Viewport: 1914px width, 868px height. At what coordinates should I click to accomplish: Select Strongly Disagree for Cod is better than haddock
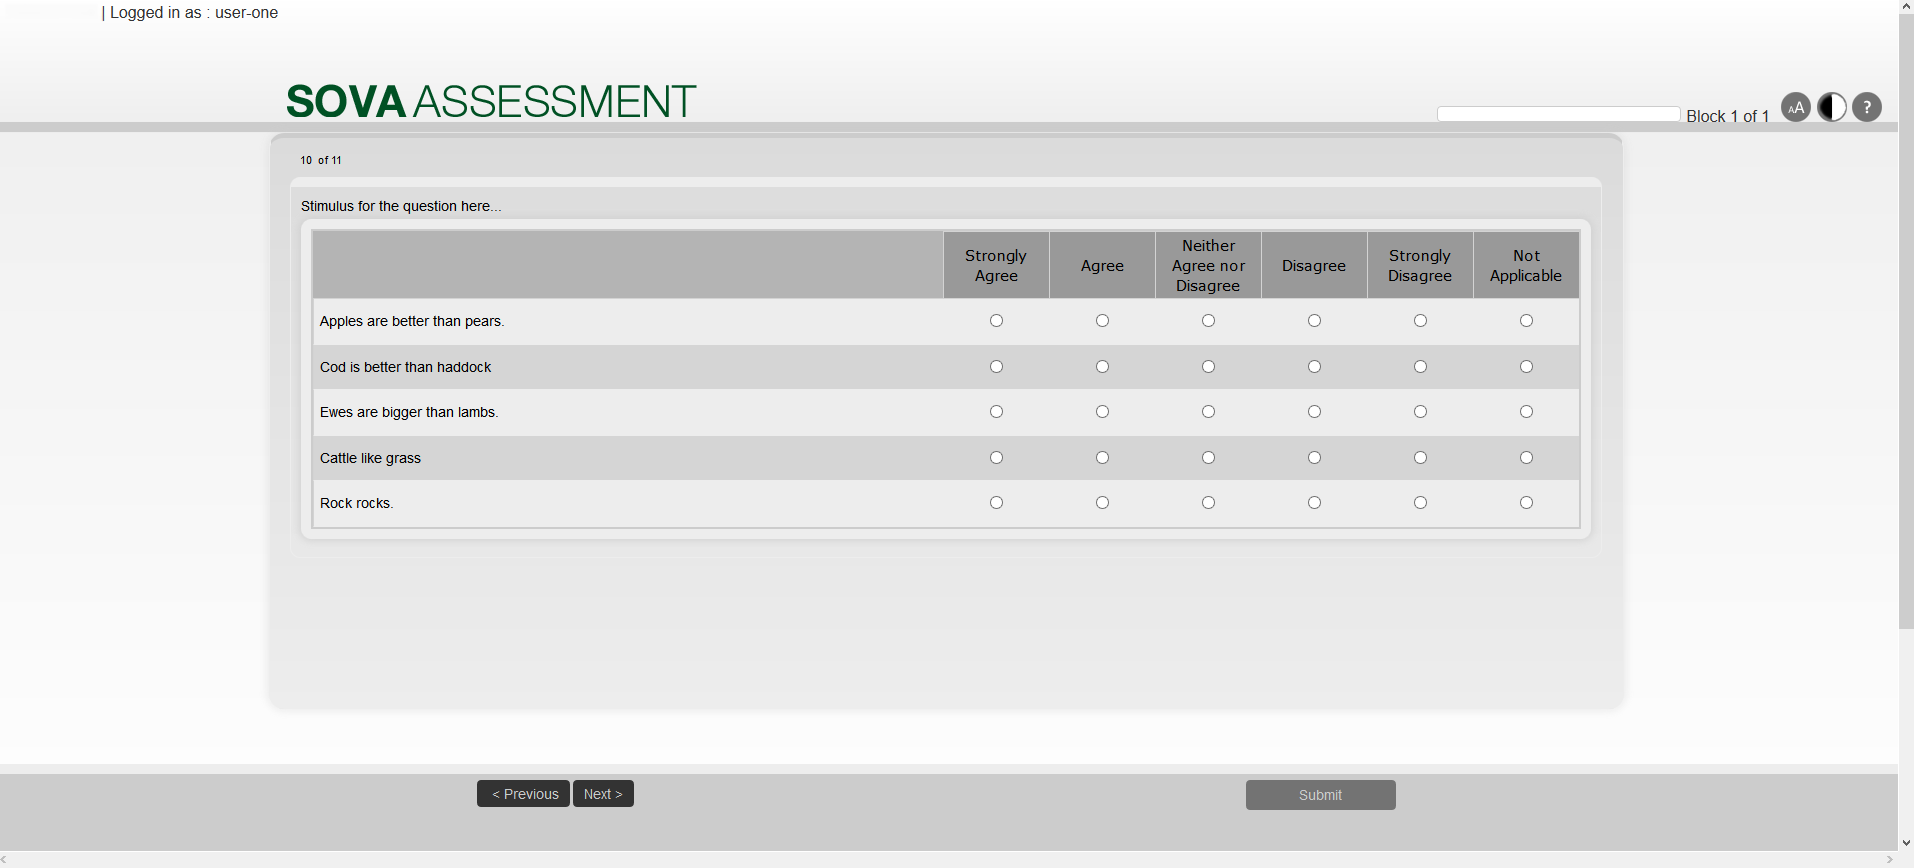click(x=1420, y=367)
